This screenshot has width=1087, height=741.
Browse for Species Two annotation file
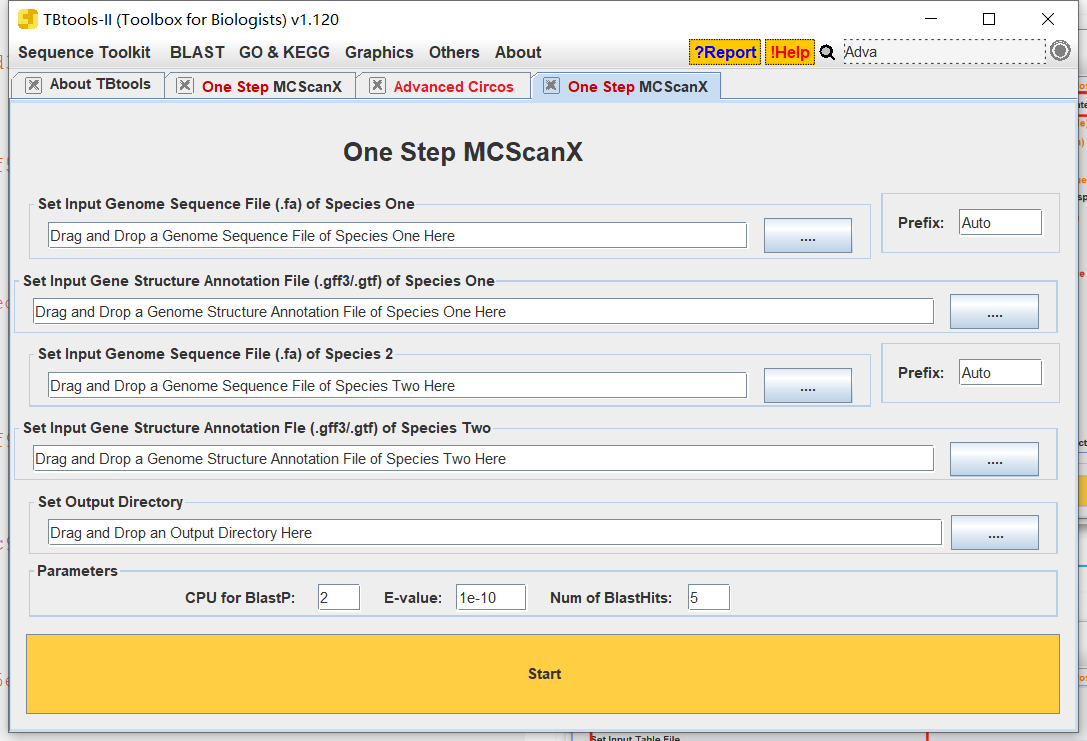coord(994,459)
